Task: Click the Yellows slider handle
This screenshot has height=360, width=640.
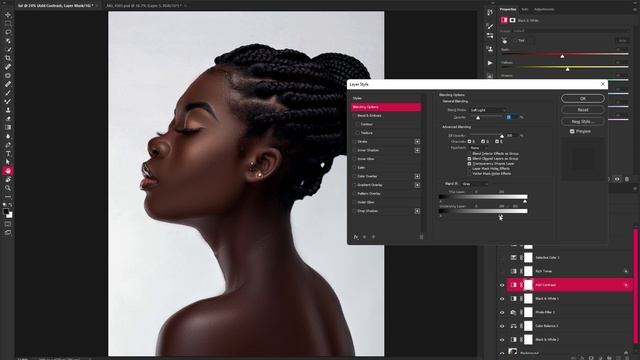Action: point(567,69)
